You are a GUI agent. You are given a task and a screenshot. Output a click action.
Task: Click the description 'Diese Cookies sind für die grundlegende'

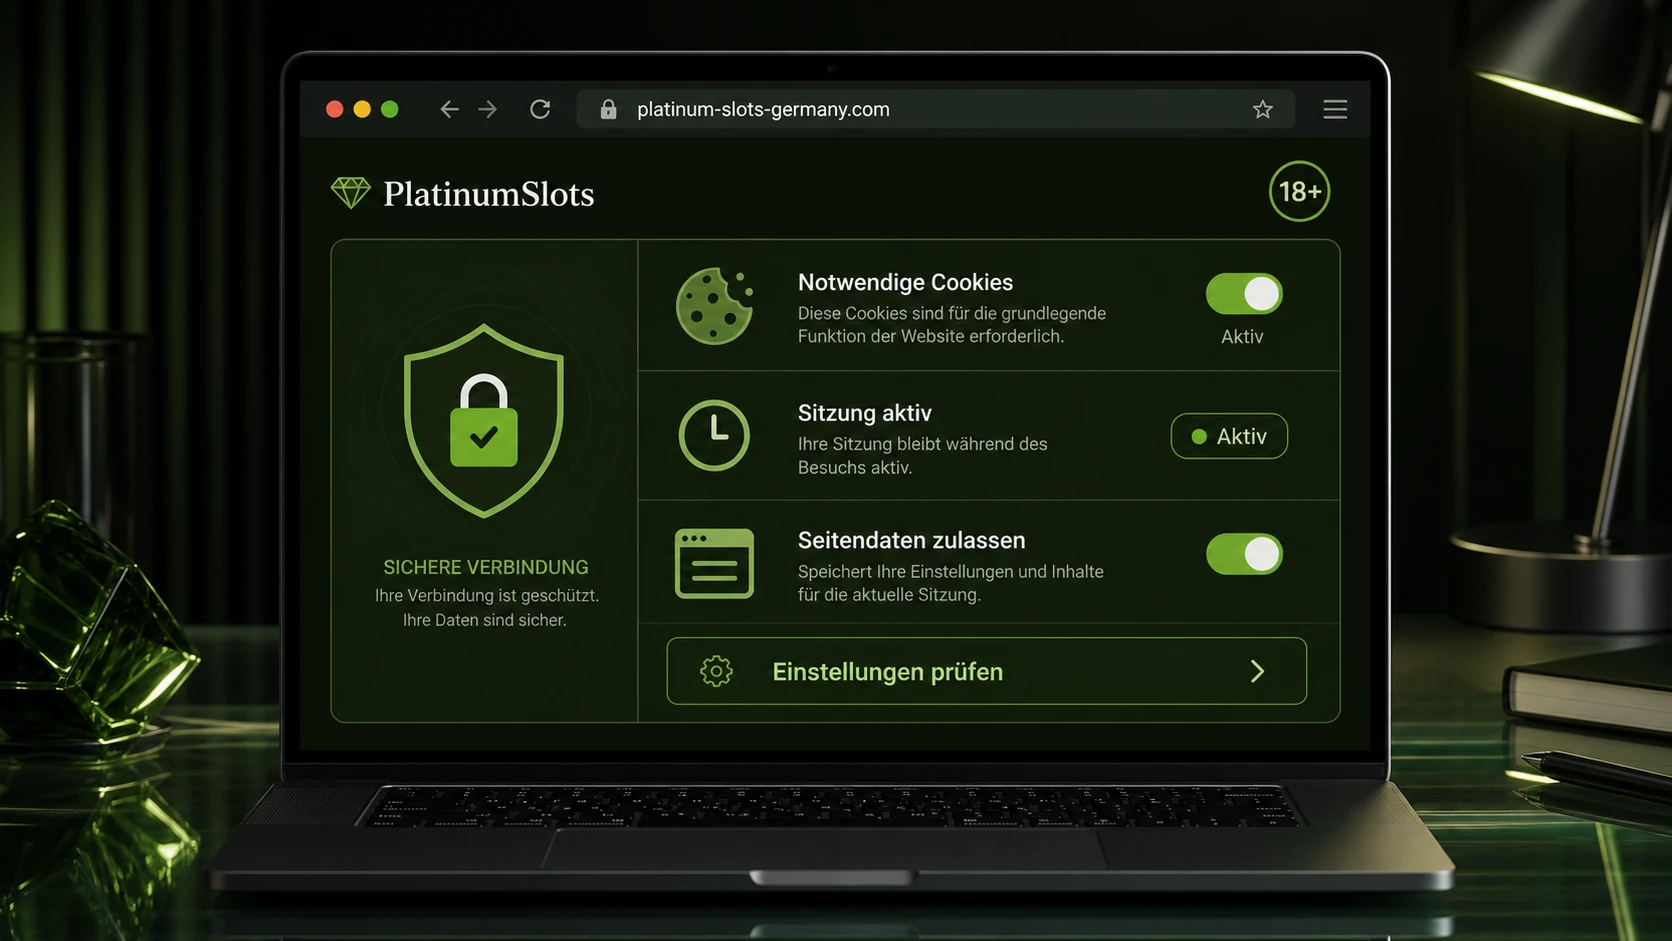point(951,313)
